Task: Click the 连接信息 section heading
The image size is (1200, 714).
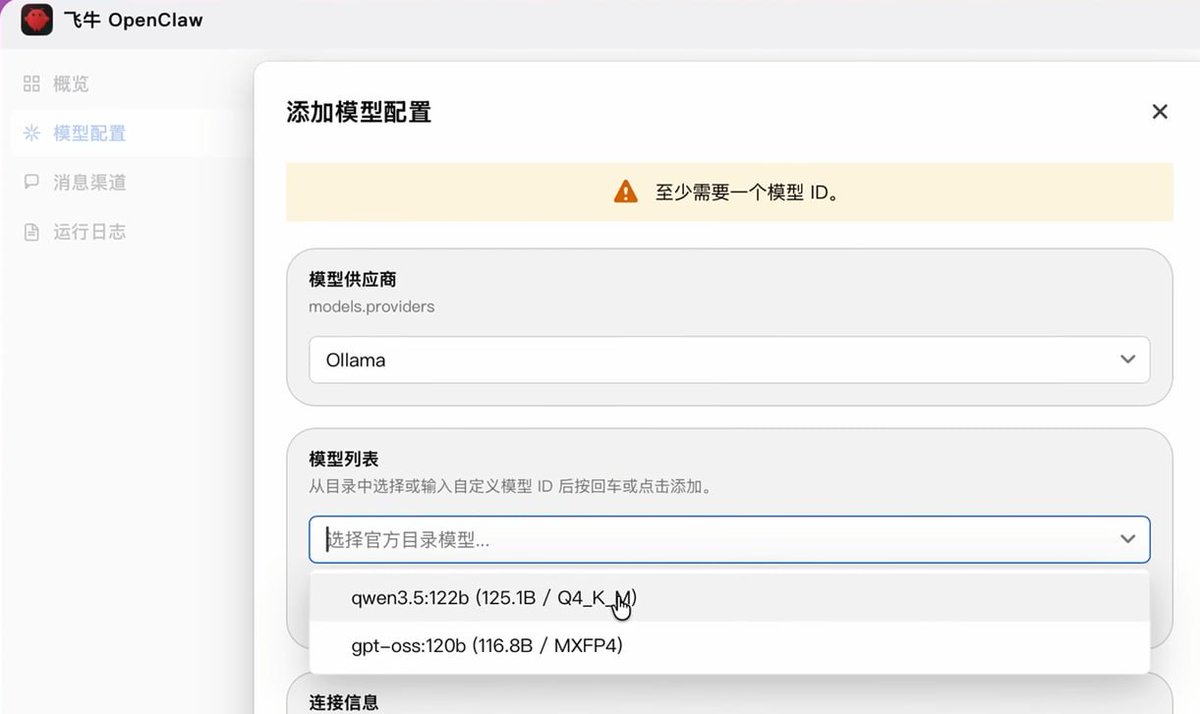Action: pyautogui.click(x=344, y=703)
